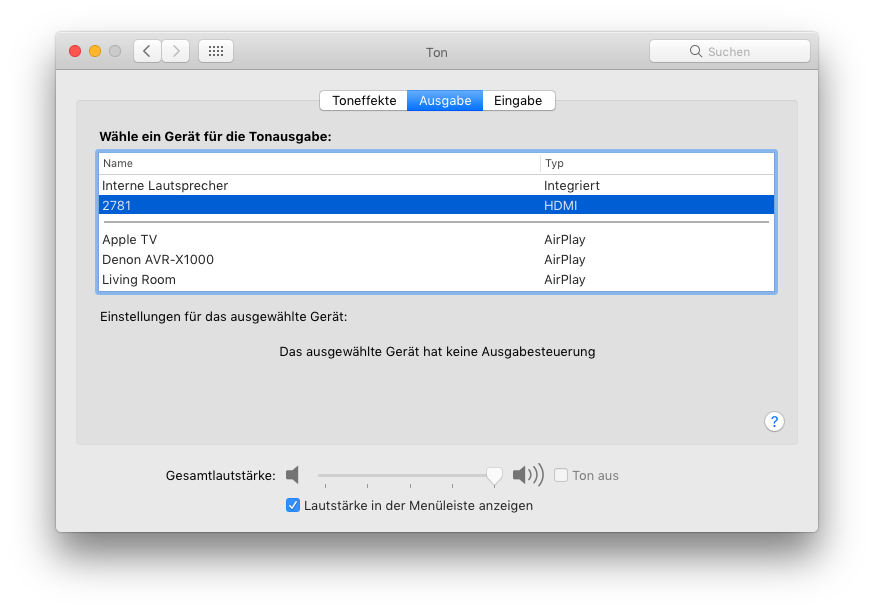Minimize window using the yellow button
Image resolution: width=874 pixels, height=612 pixels.
95,51
